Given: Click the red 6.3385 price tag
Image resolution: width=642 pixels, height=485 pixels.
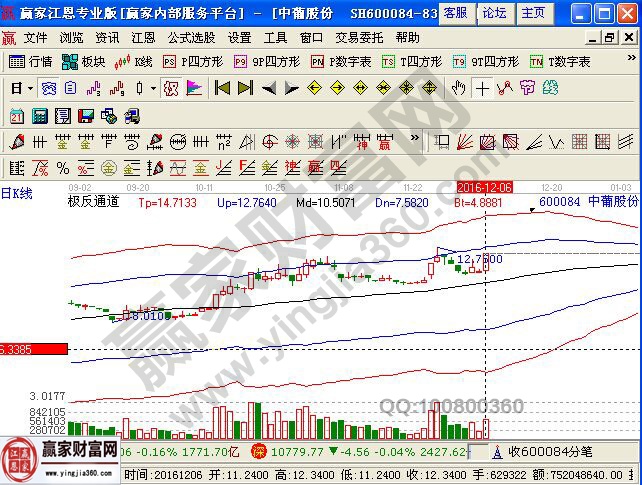Looking at the screenshot, I should click(34, 349).
